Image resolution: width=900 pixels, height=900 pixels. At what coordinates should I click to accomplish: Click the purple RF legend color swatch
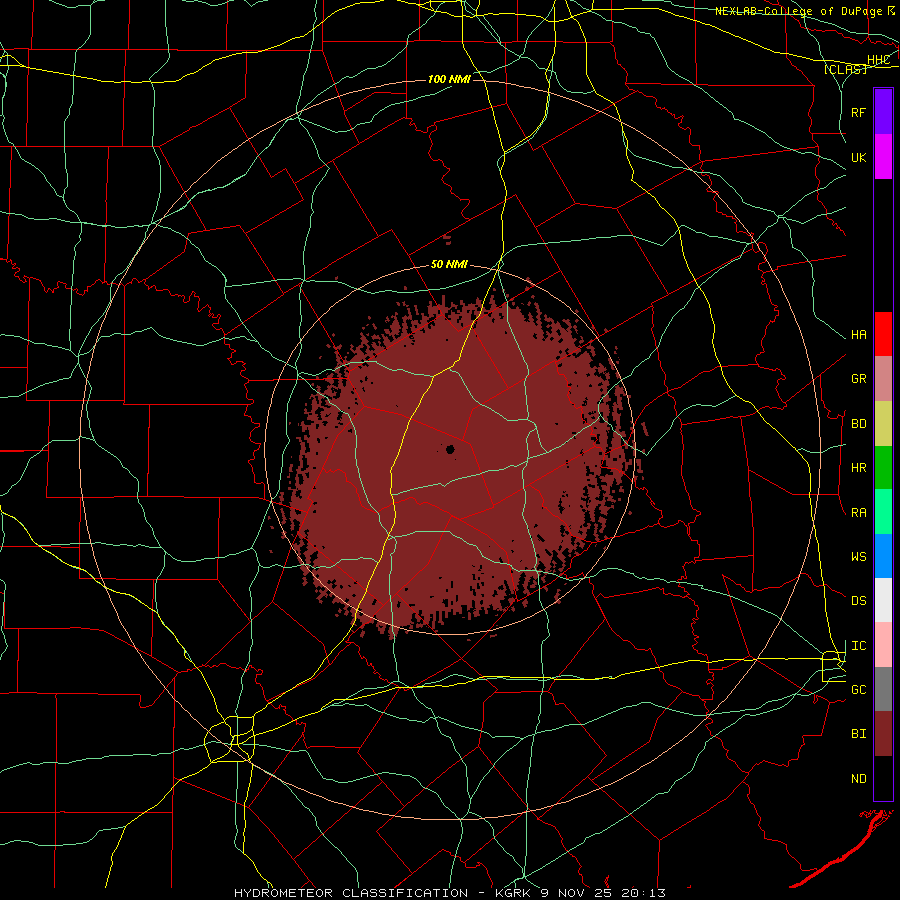pyautogui.click(x=883, y=112)
